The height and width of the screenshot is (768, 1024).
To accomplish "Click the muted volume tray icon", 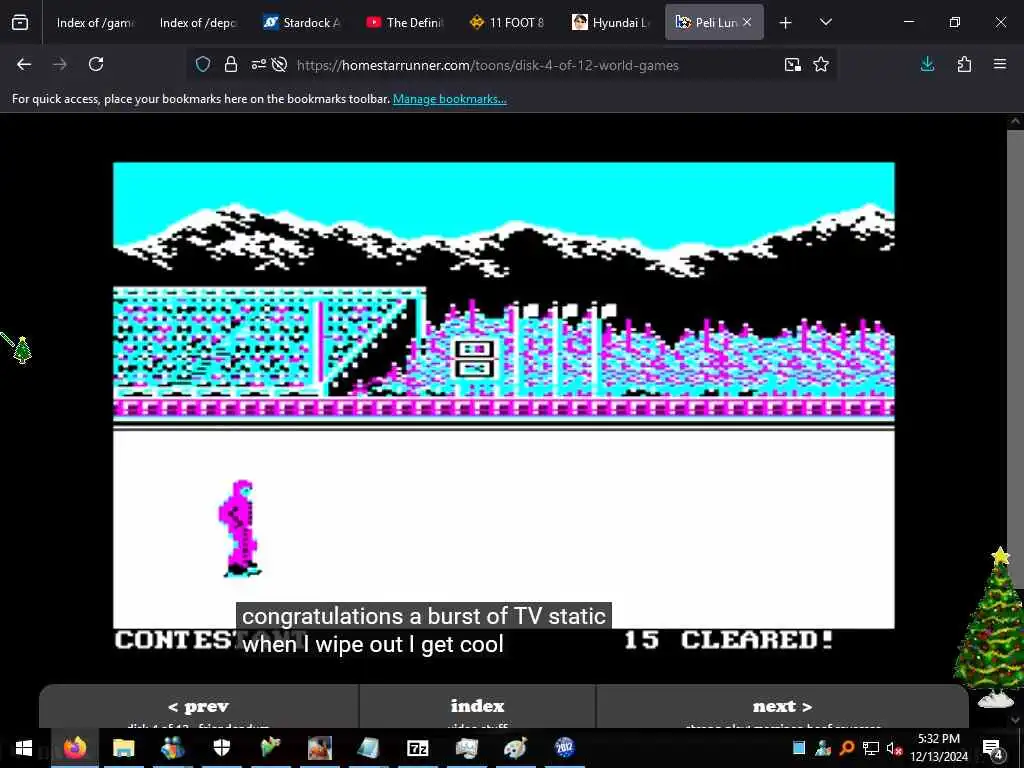I will click(893, 748).
